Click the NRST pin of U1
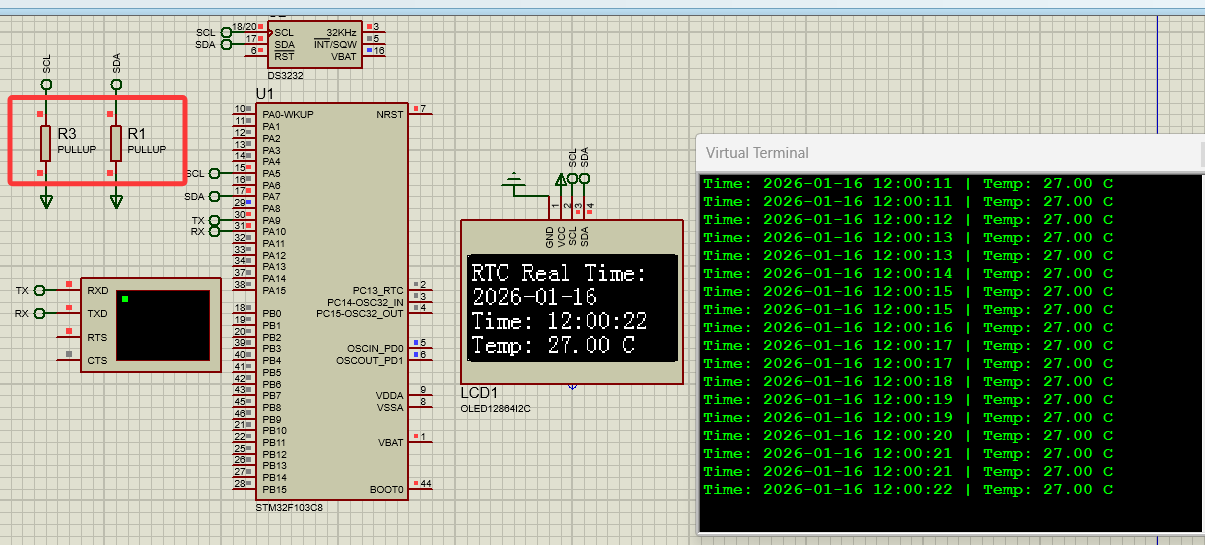This screenshot has width=1205, height=545. click(x=390, y=114)
